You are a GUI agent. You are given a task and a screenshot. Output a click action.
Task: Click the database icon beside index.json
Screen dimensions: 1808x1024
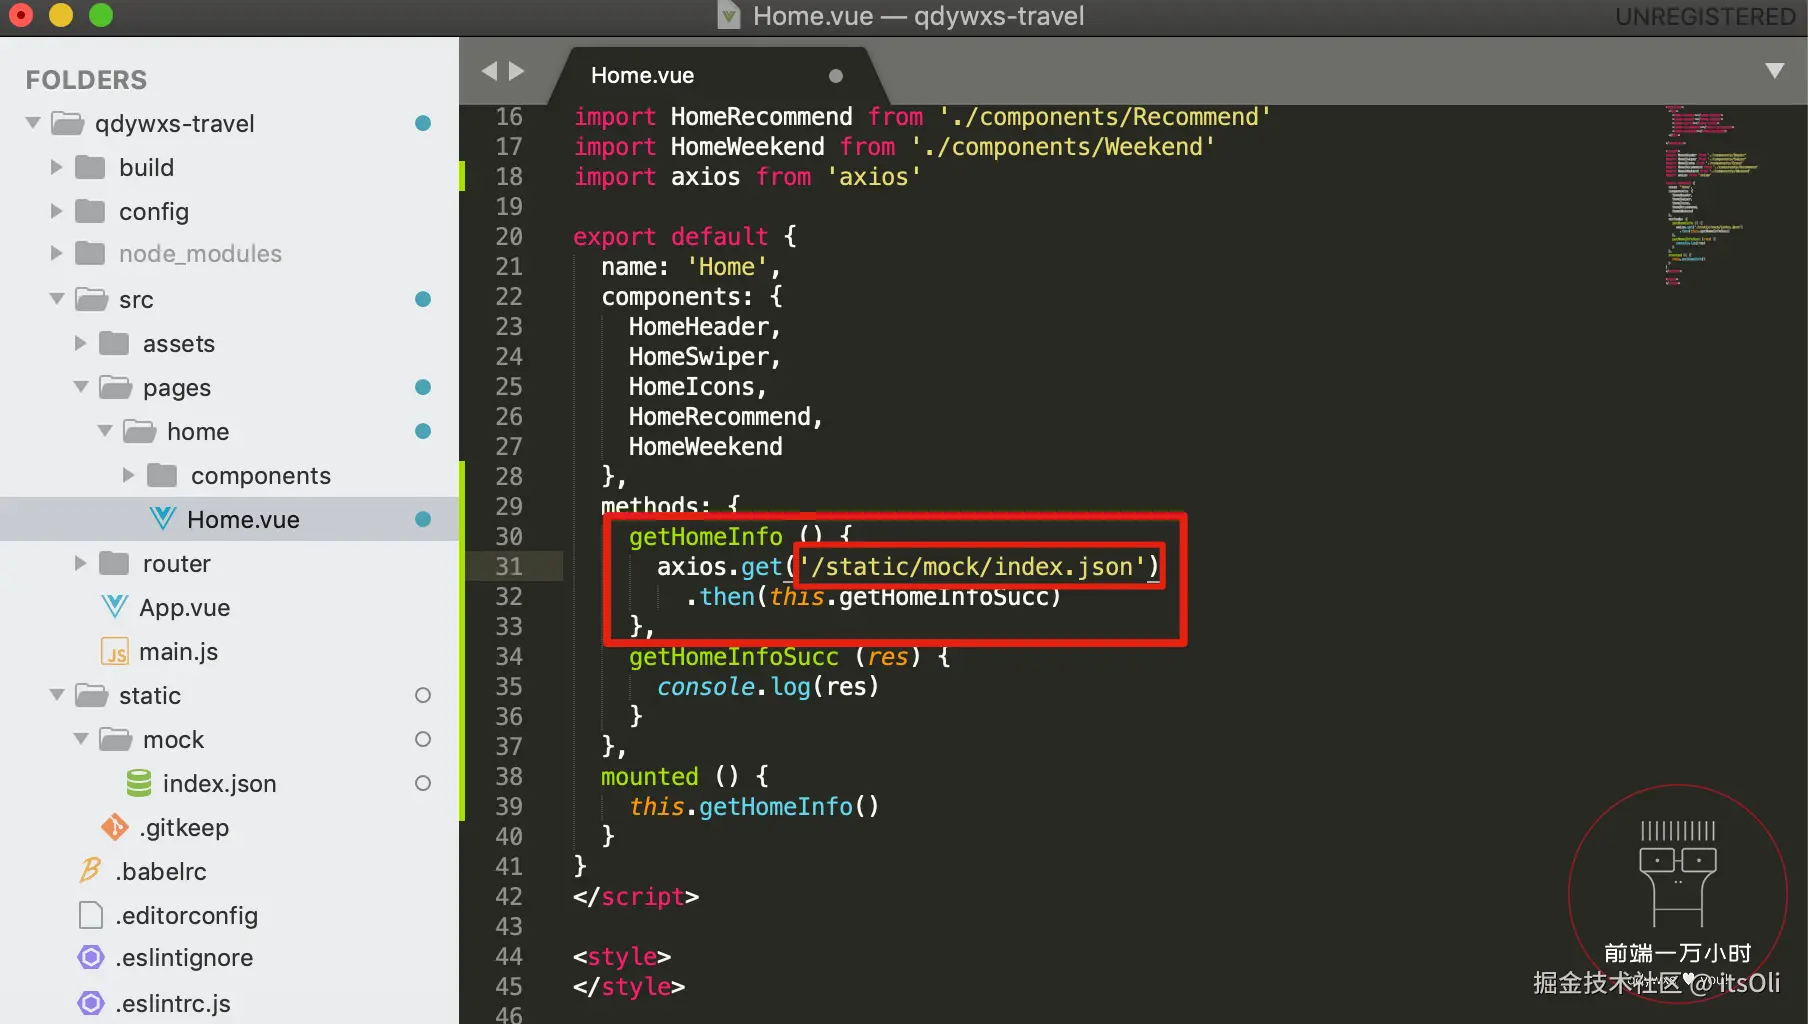pyautogui.click(x=139, y=783)
